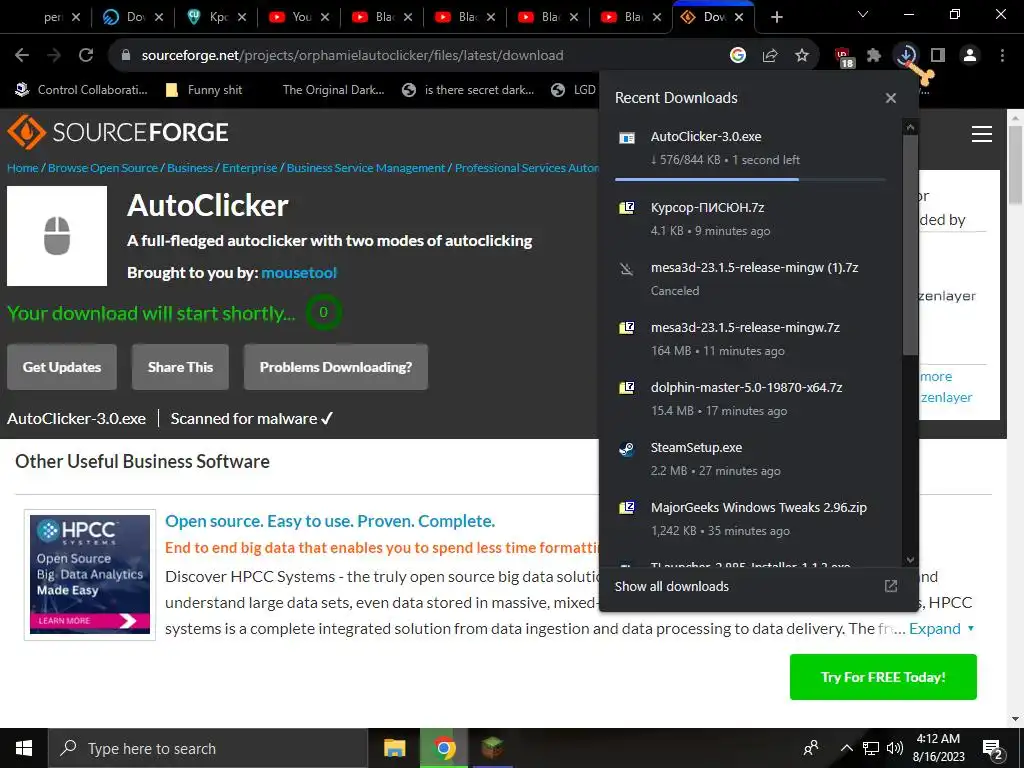Click the AutoClicker download progress bar

tap(750, 179)
